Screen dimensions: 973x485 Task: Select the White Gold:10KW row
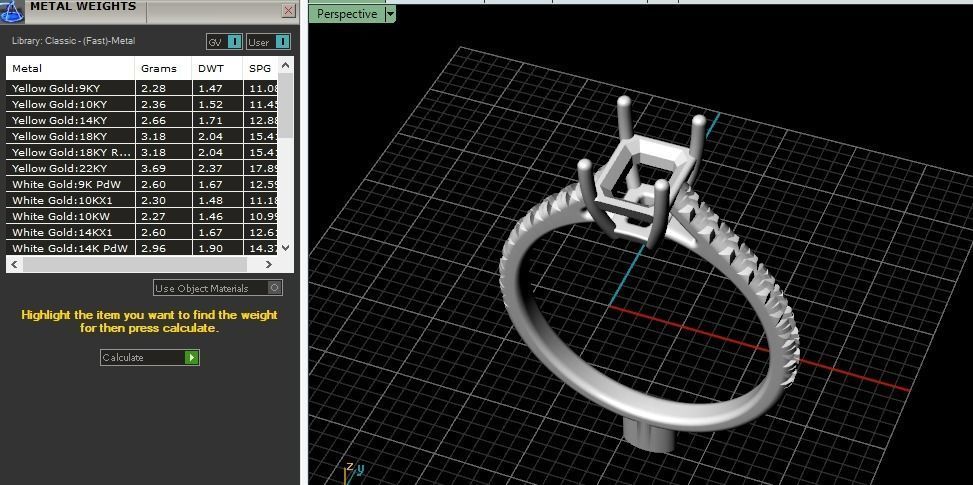tap(142, 216)
